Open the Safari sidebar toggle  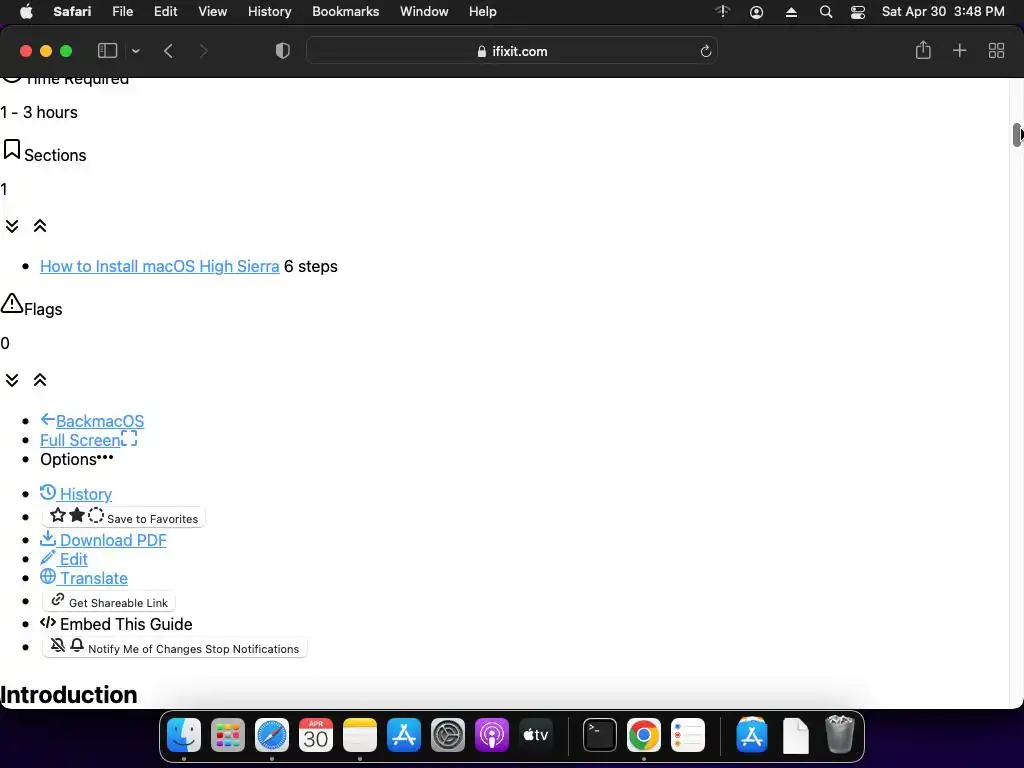(107, 51)
